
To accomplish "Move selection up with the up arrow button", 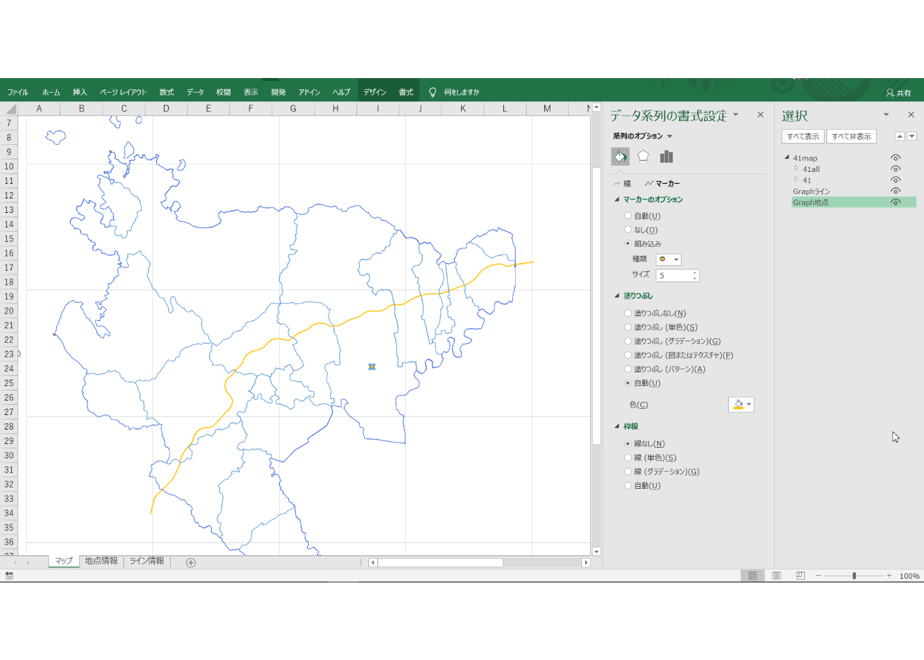I will tap(899, 136).
